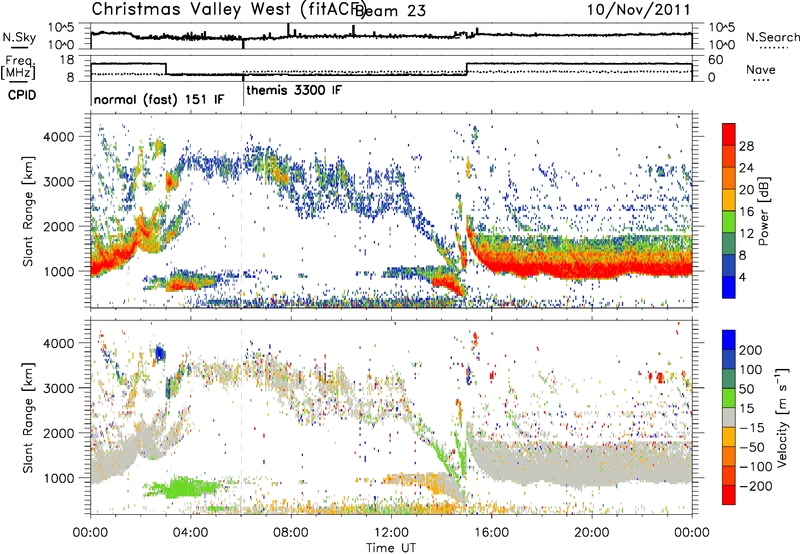Click the '4000' range tick on the power panel
This screenshot has width=800, height=554.
59,137
